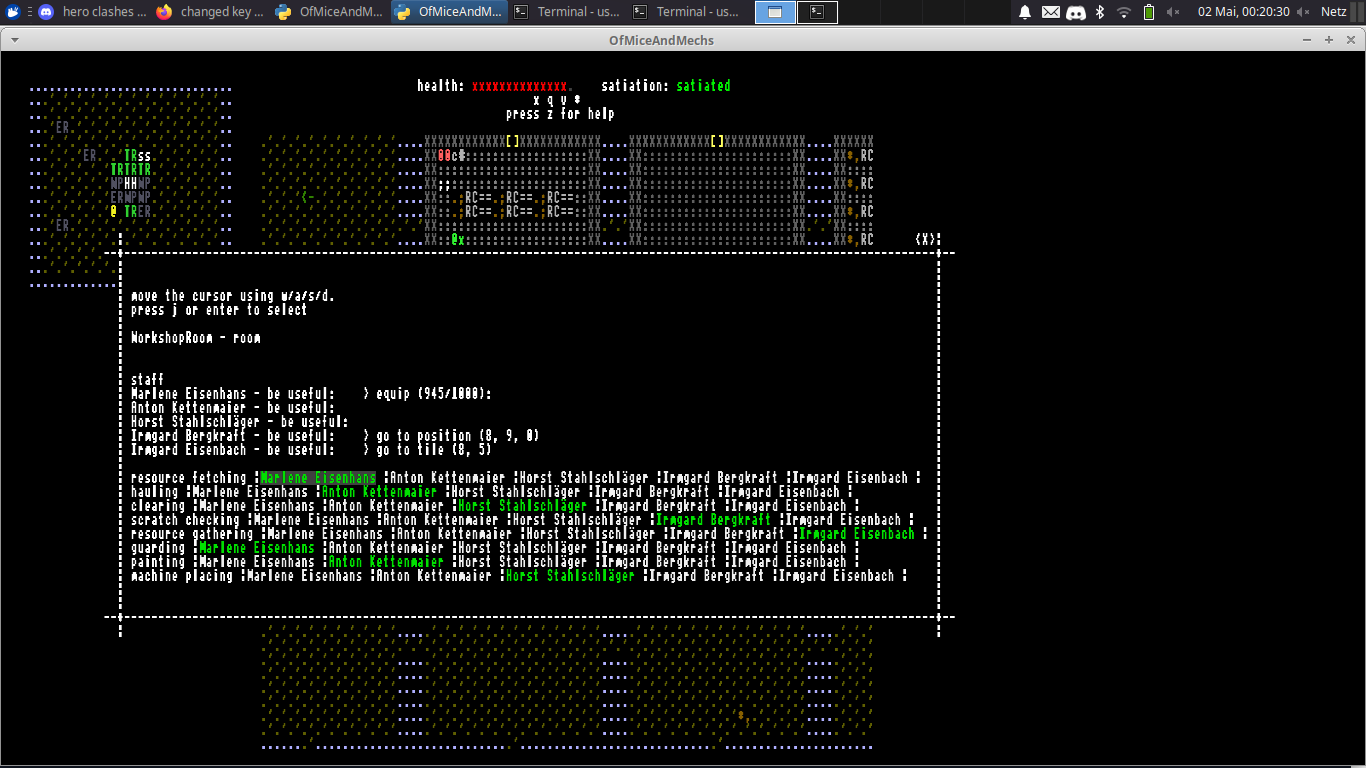
Task: Click the red health bar
Action: [x=521, y=86]
